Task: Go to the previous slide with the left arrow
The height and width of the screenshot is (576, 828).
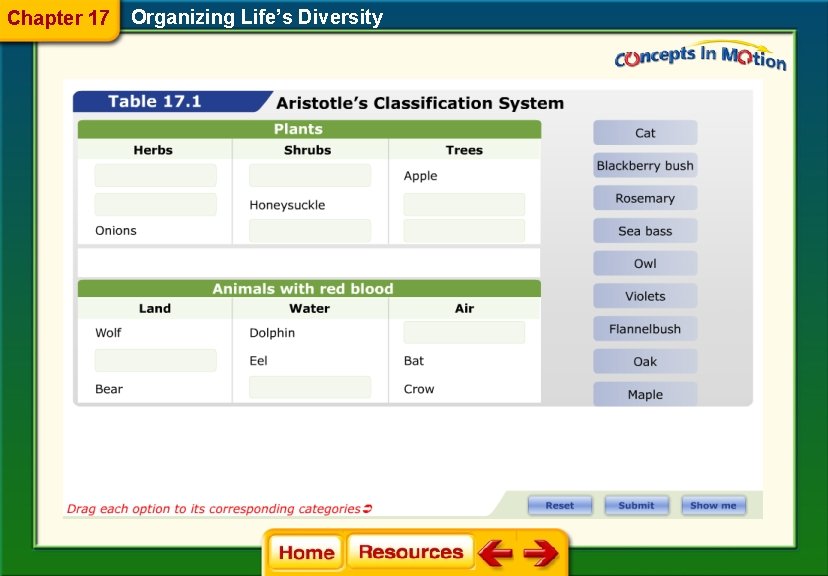Action: 495,552
